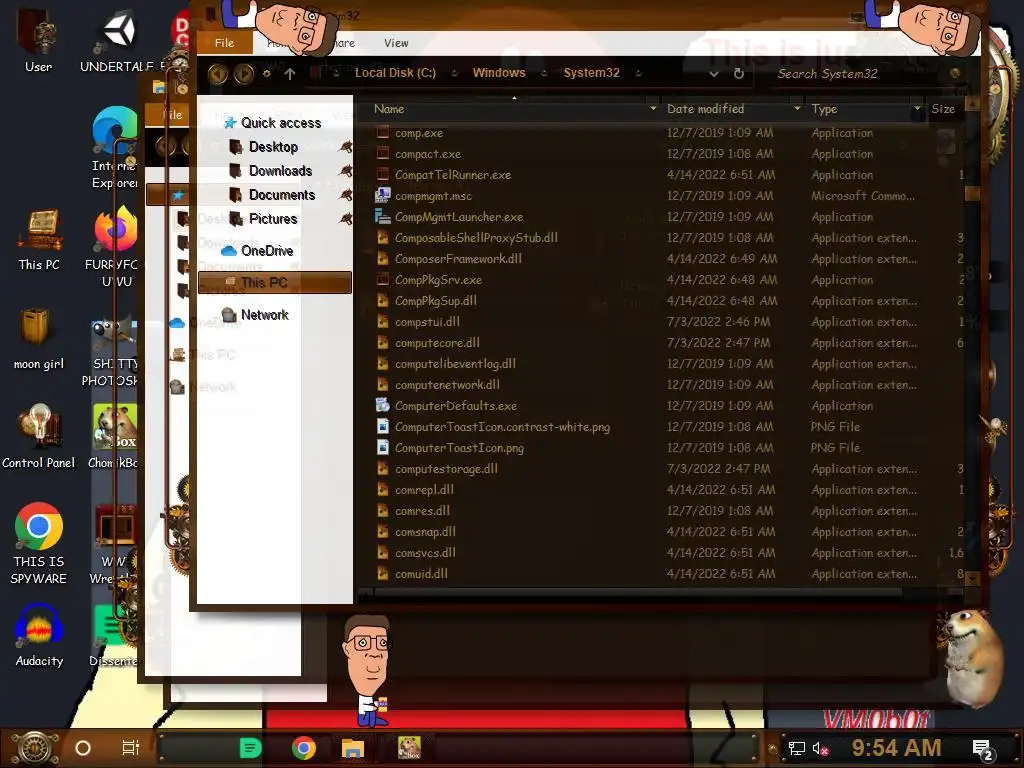Select ComputerToastIcon.png file icon
The height and width of the screenshot is (768, 1024).
tap(383, 447)
